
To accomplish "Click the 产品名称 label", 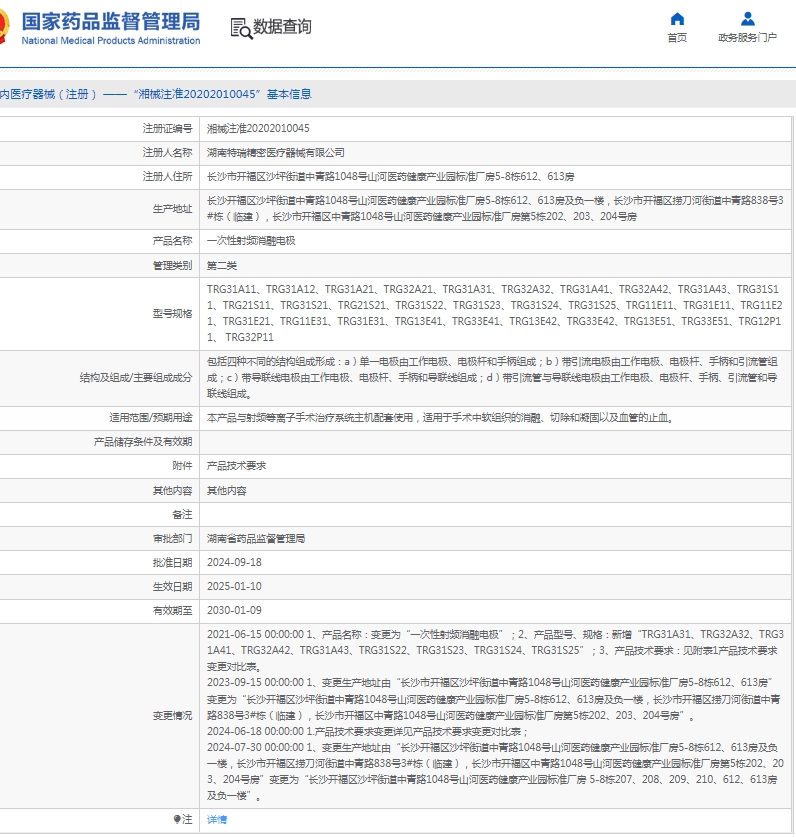I will pos(172,241).
